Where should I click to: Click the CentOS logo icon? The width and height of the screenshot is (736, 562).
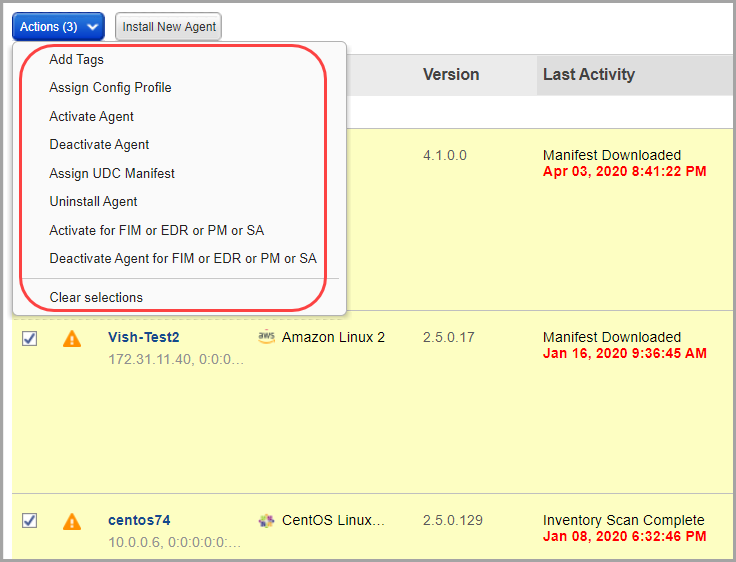pyautogui.click(x=266, y=520)
